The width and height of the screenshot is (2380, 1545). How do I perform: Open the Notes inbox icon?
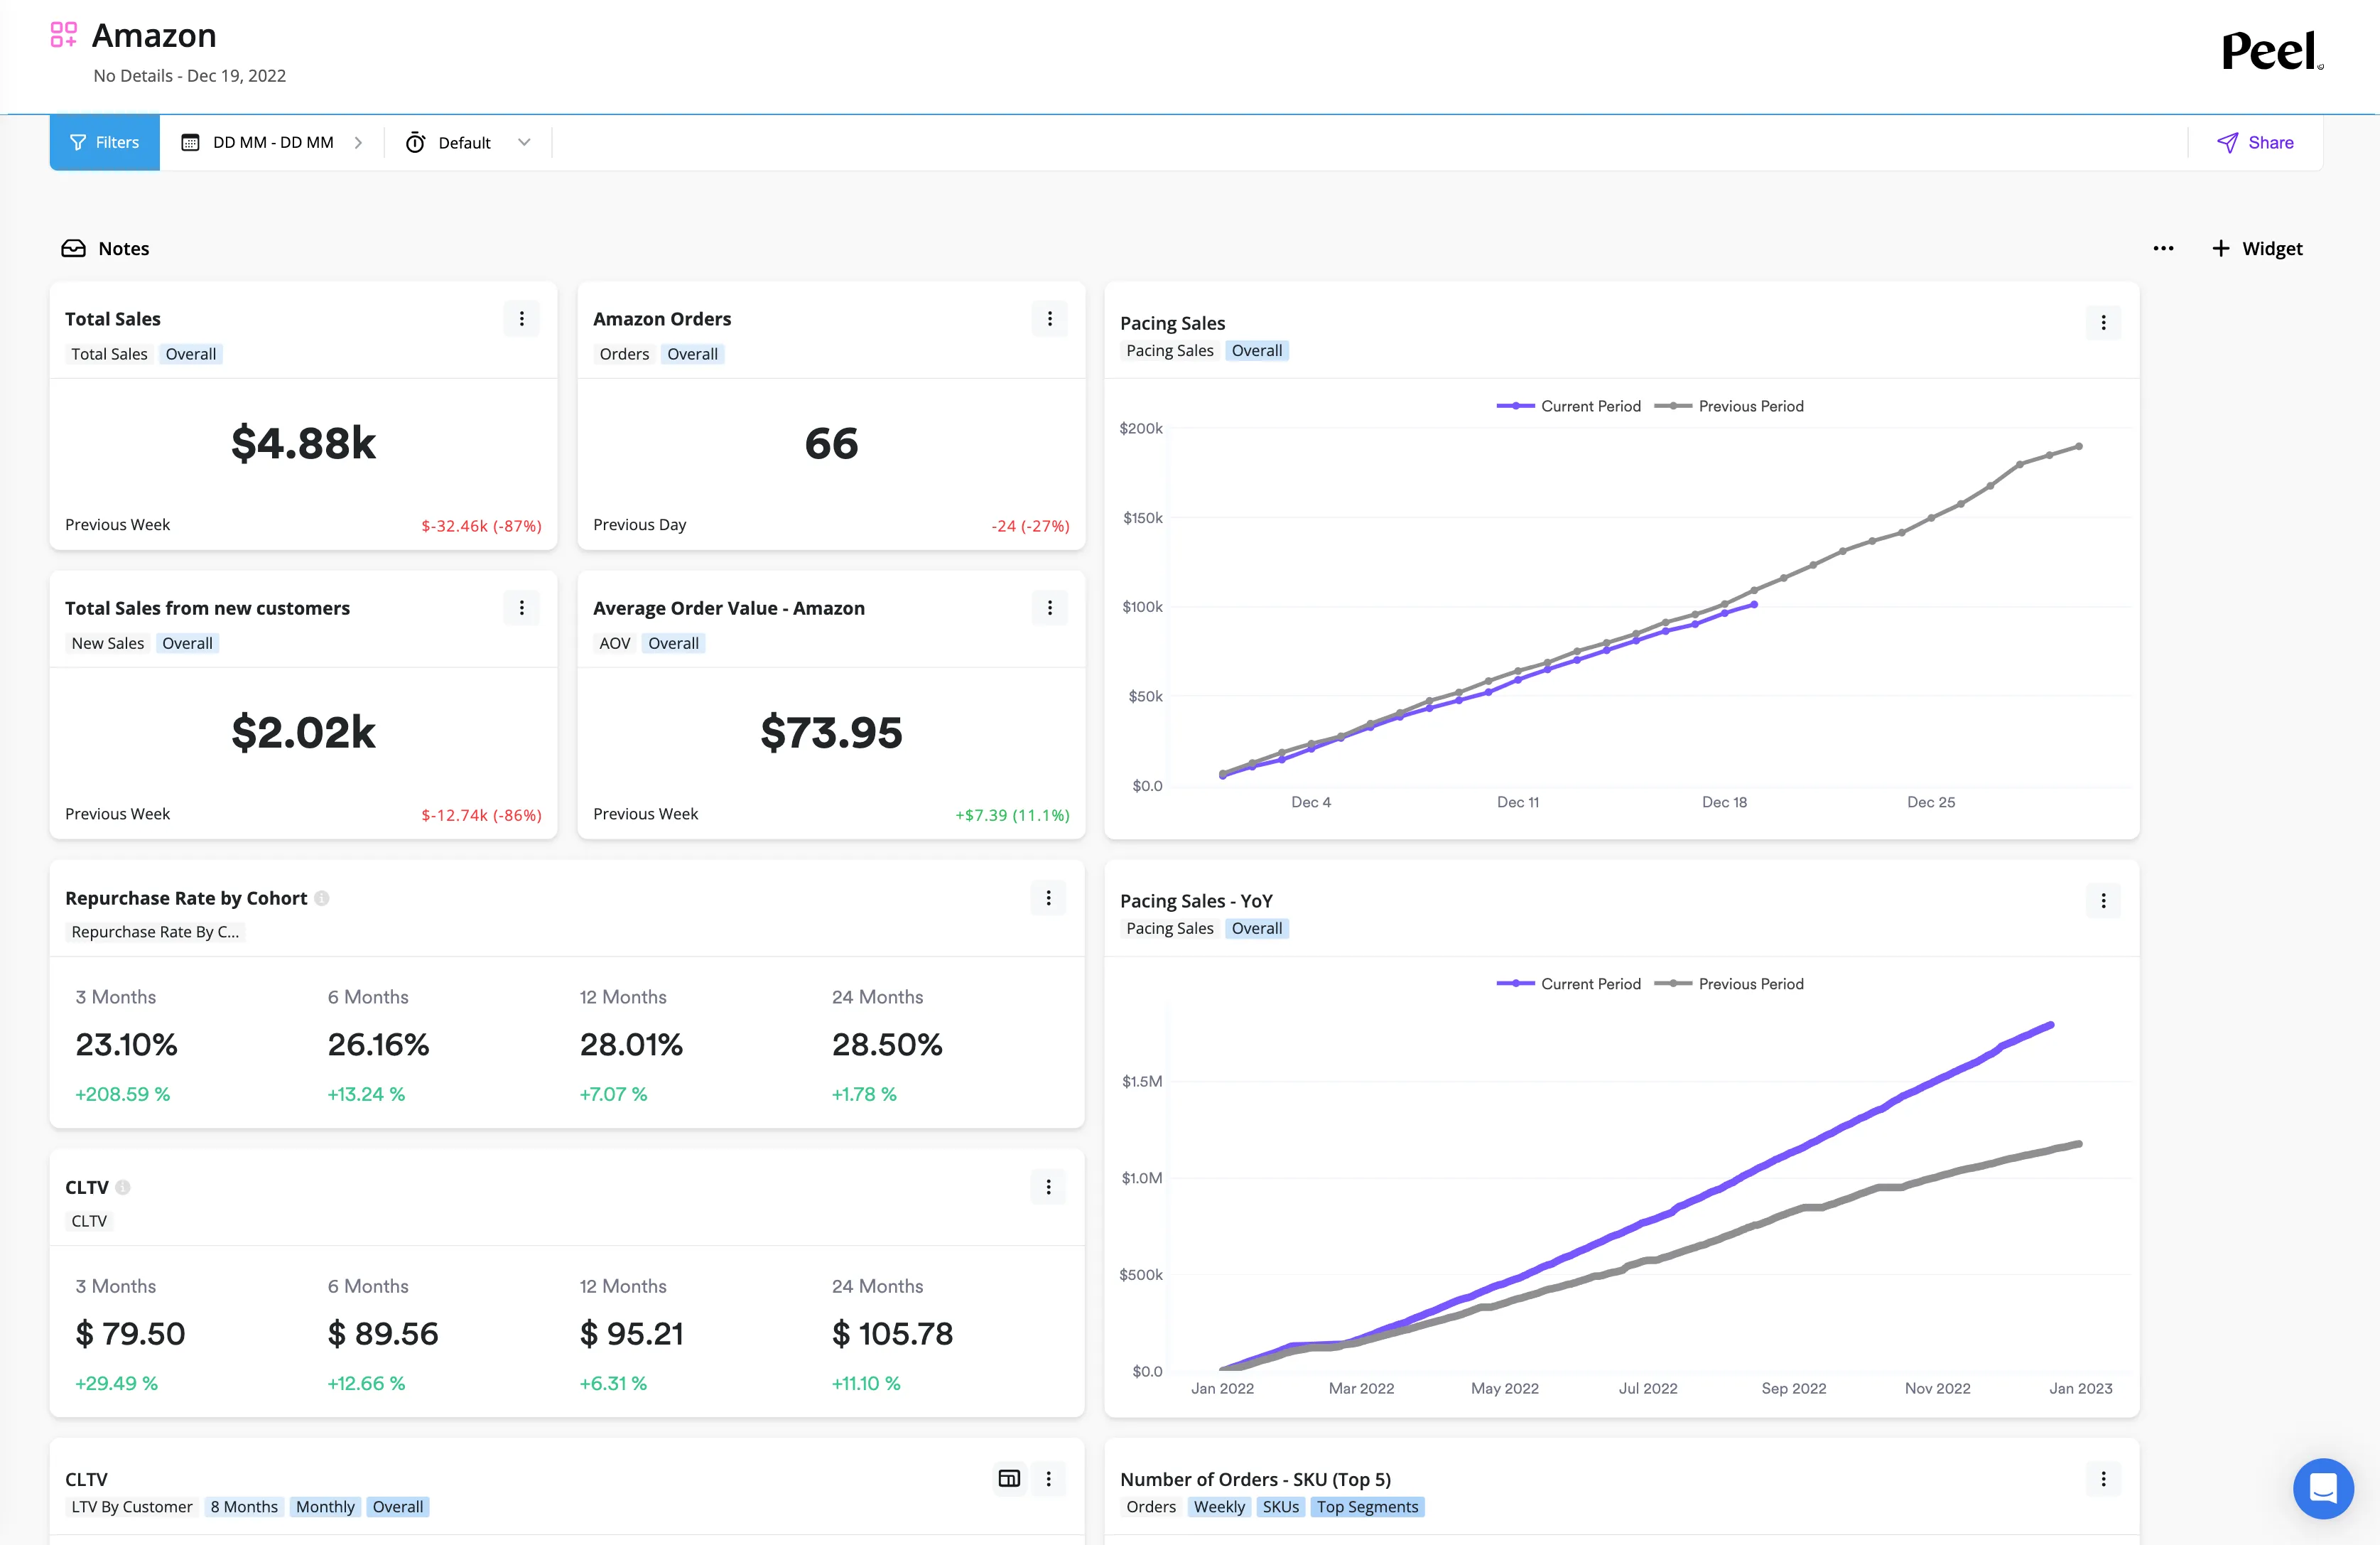(73, 248)
